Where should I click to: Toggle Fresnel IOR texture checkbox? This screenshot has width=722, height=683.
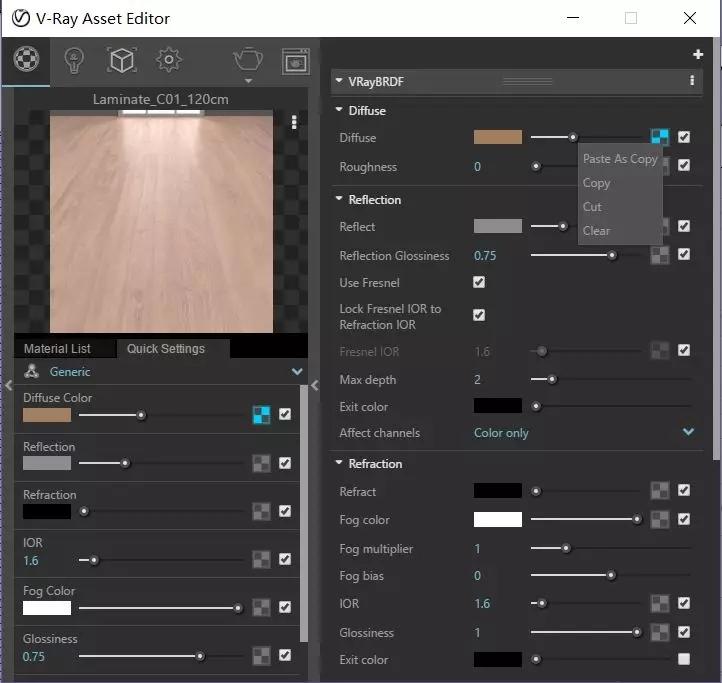[684, 350]
